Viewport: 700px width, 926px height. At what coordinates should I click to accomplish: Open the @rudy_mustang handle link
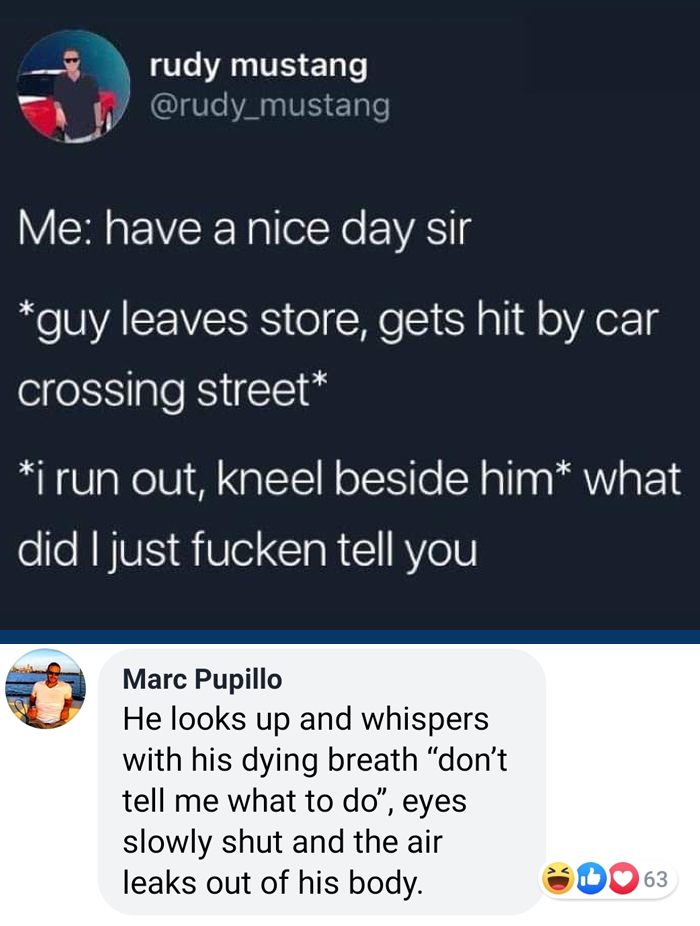[270, 106]
